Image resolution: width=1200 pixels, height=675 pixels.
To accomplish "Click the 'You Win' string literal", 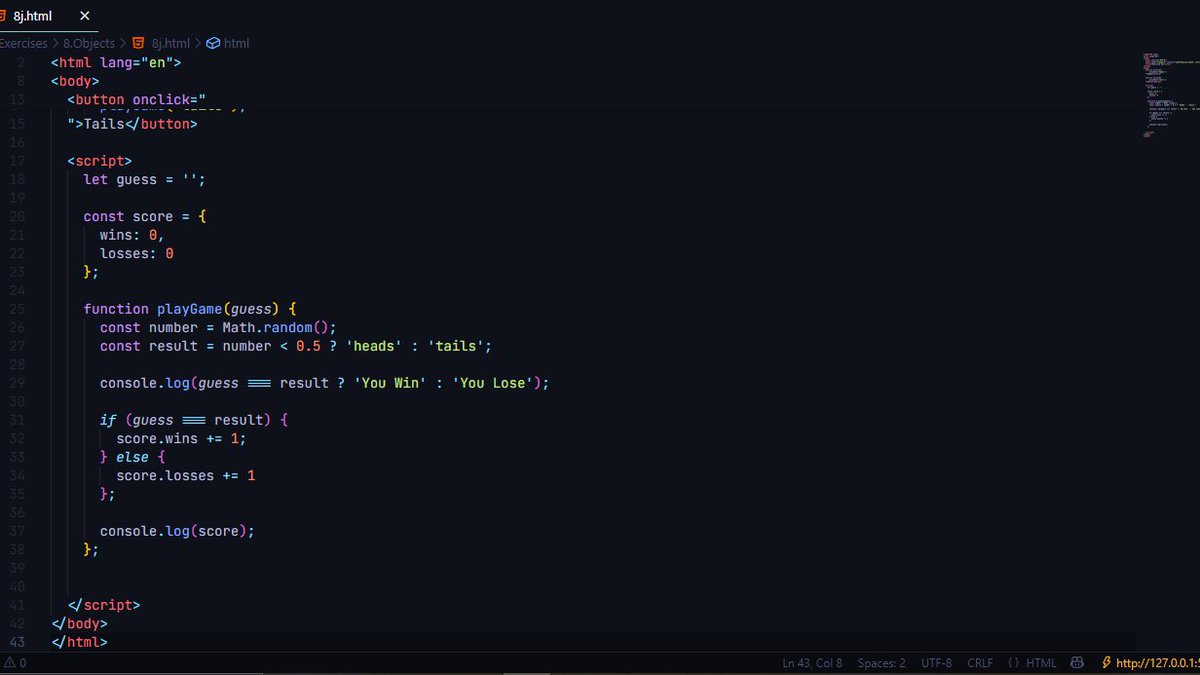I will click(x=390, y=383).
